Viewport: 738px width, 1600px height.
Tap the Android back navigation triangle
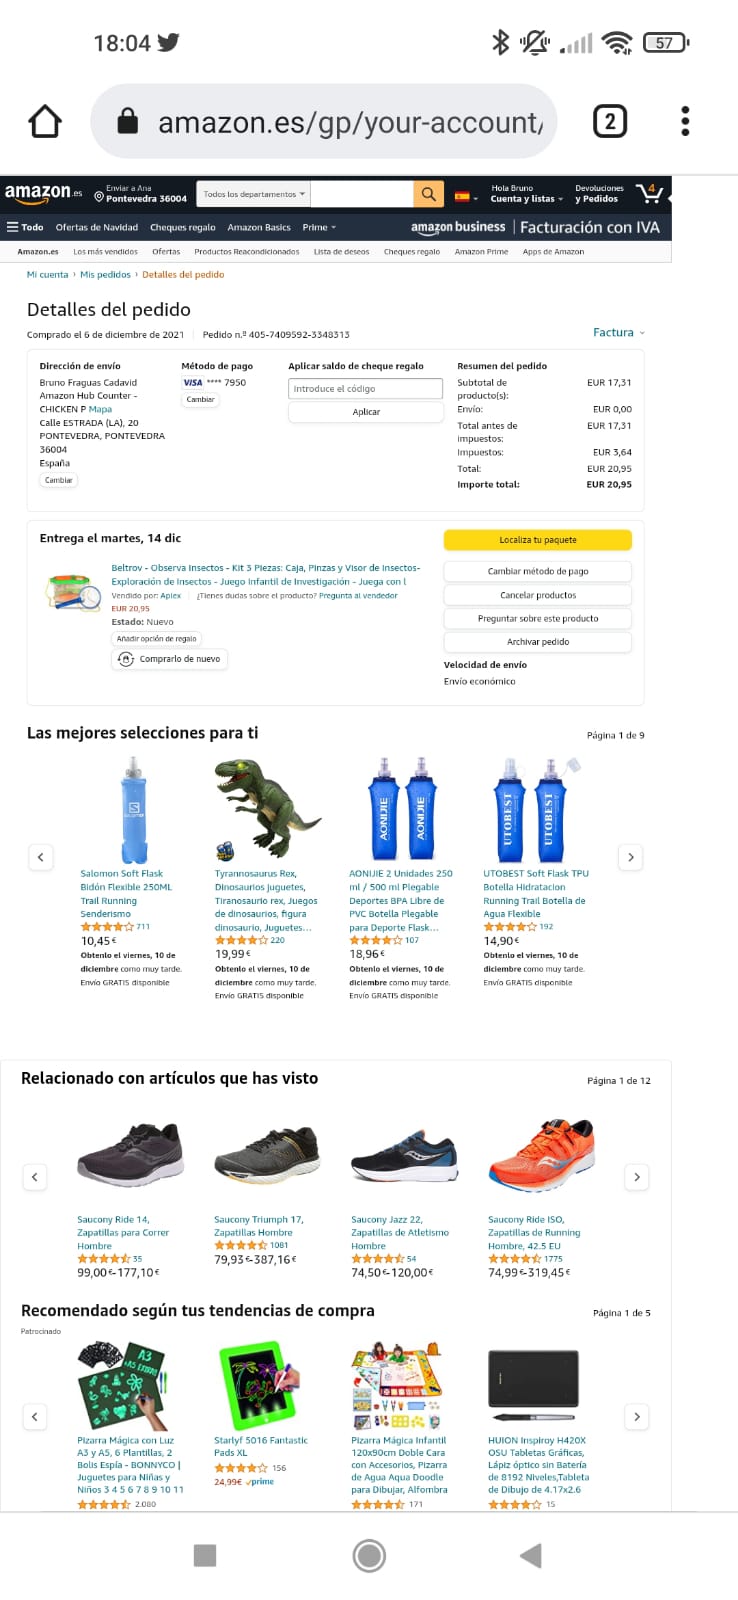[531, 1555]
